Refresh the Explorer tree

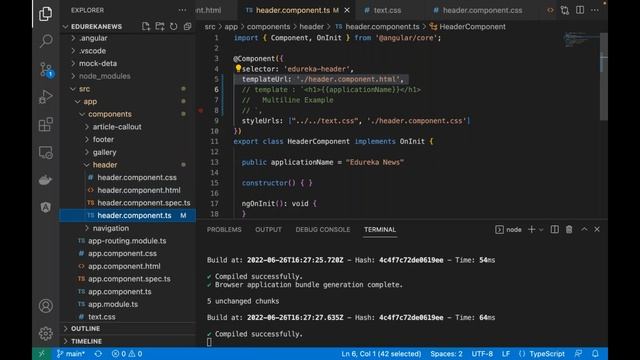173,27
